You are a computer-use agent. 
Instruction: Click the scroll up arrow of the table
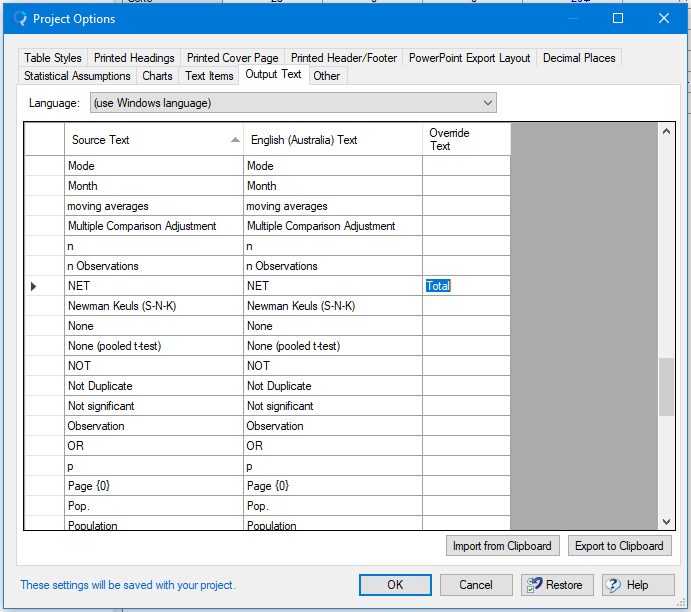click(666, 131)
